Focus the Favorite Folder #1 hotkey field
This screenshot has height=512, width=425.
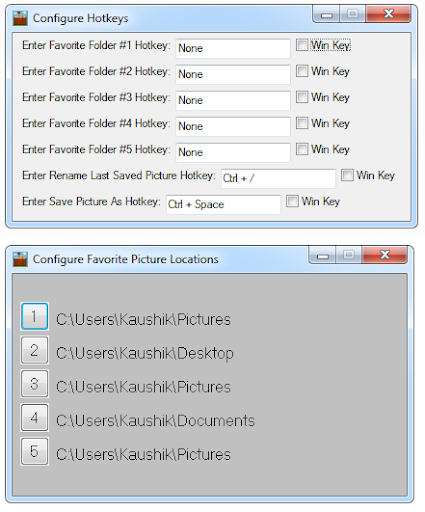point(233,48)
